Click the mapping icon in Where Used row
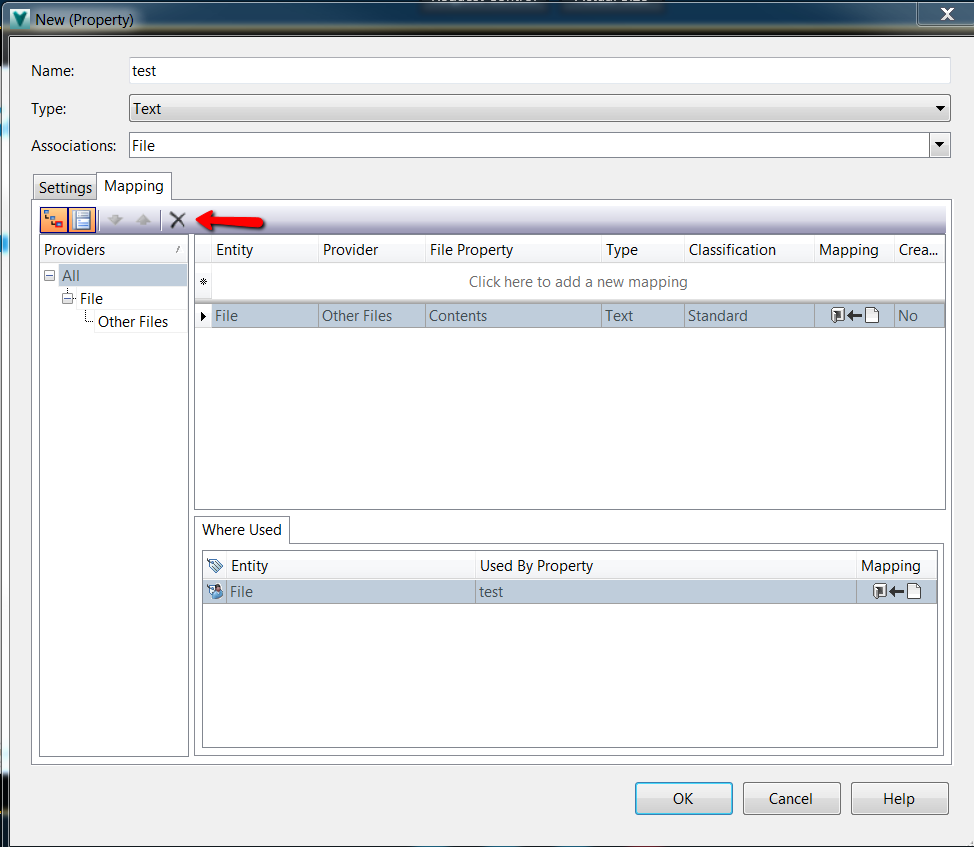This screenshot has height=847, width=974. click(895, 591)
